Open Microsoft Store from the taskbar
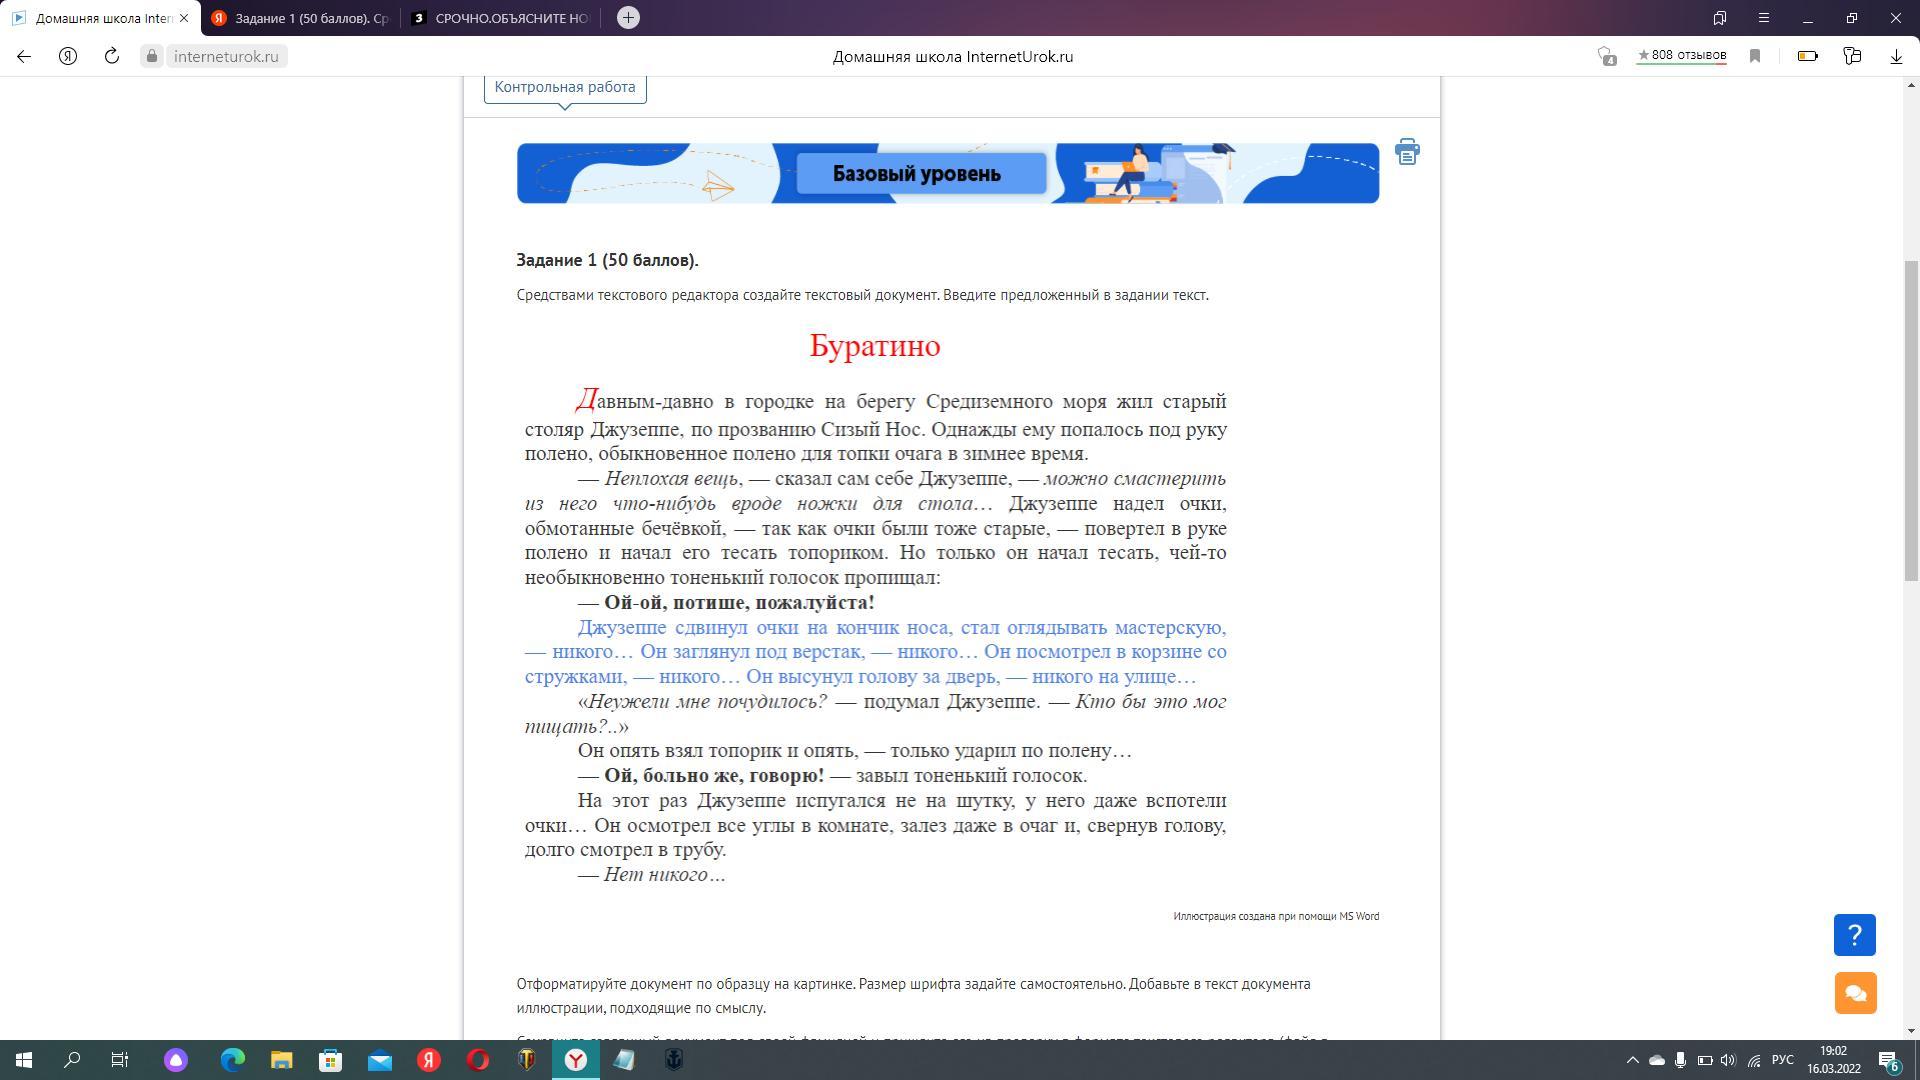The width and height of the screenshot is (1920, 1080). (330, 1060)
